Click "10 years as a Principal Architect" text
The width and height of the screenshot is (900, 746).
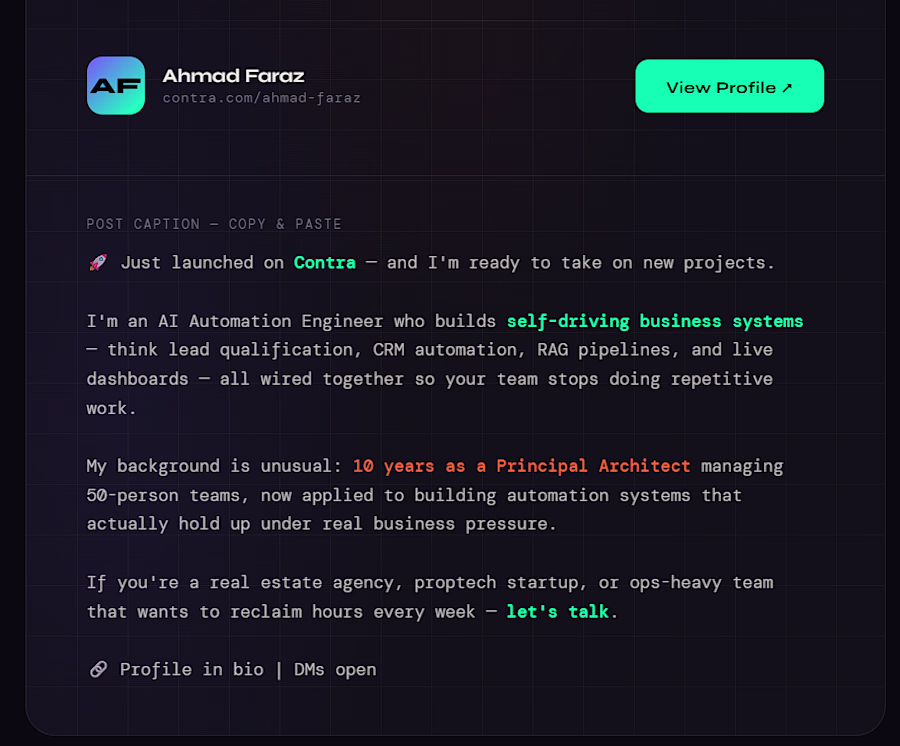coord(521,466)
